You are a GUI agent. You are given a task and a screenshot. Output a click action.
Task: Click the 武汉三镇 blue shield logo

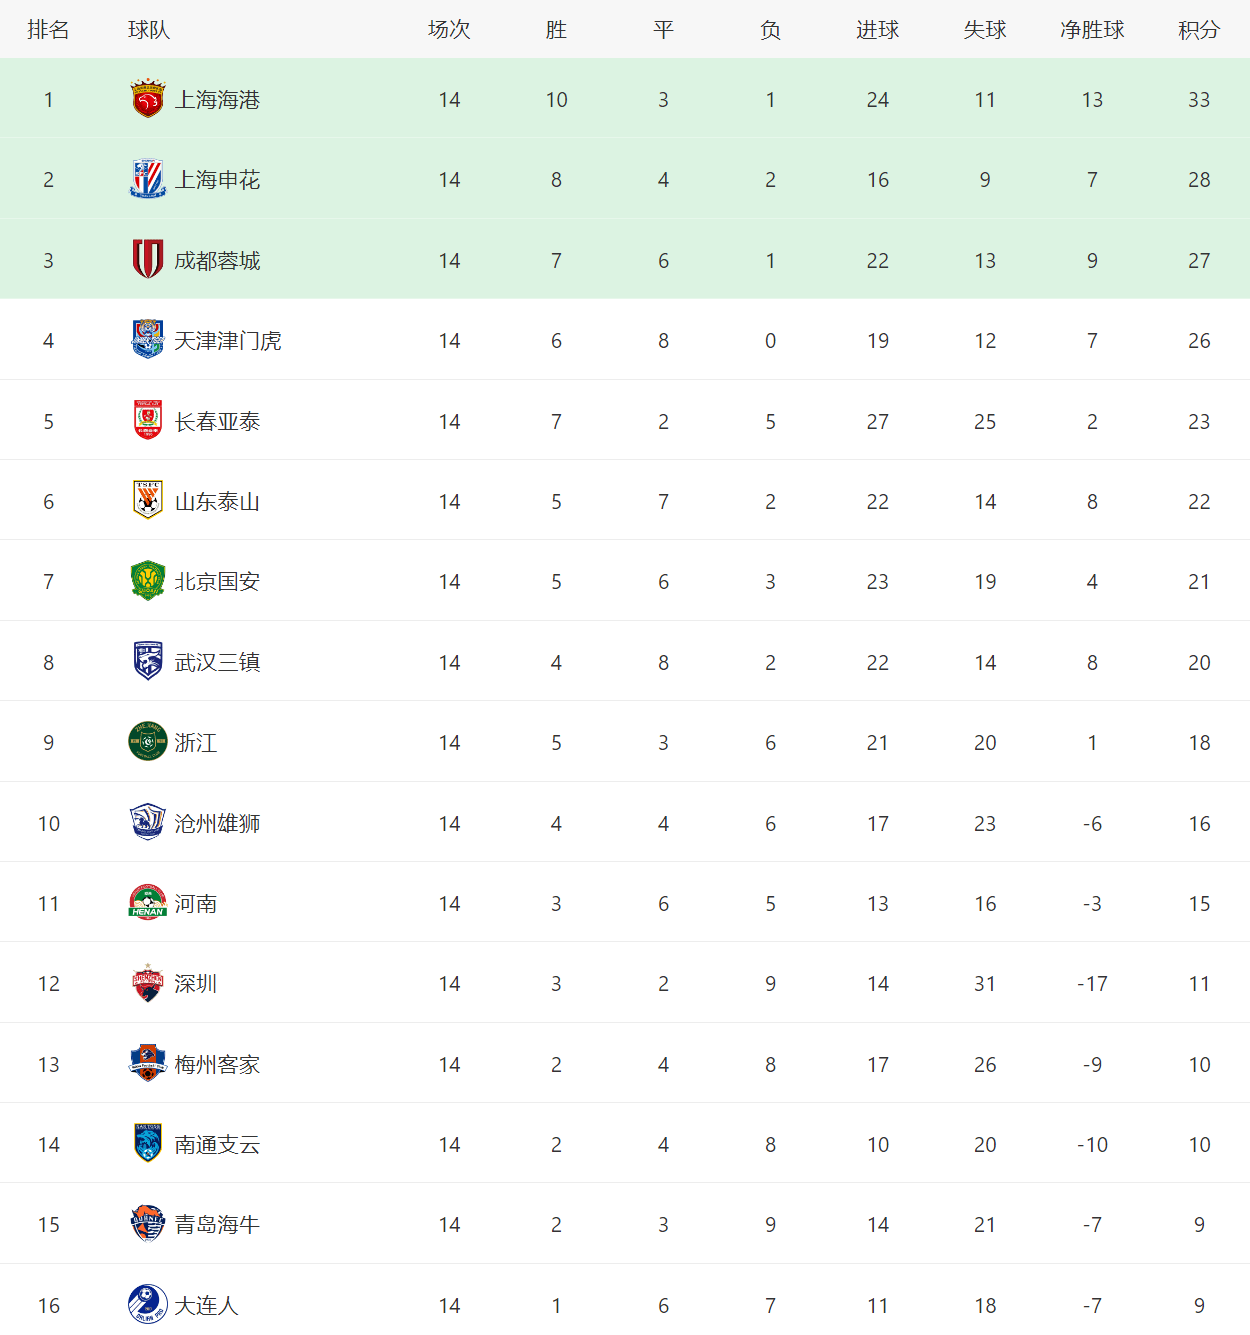click(x=148, y=662)
